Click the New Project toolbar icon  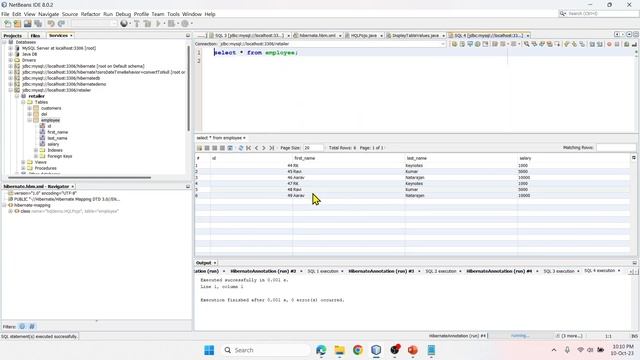coord(17,24)
